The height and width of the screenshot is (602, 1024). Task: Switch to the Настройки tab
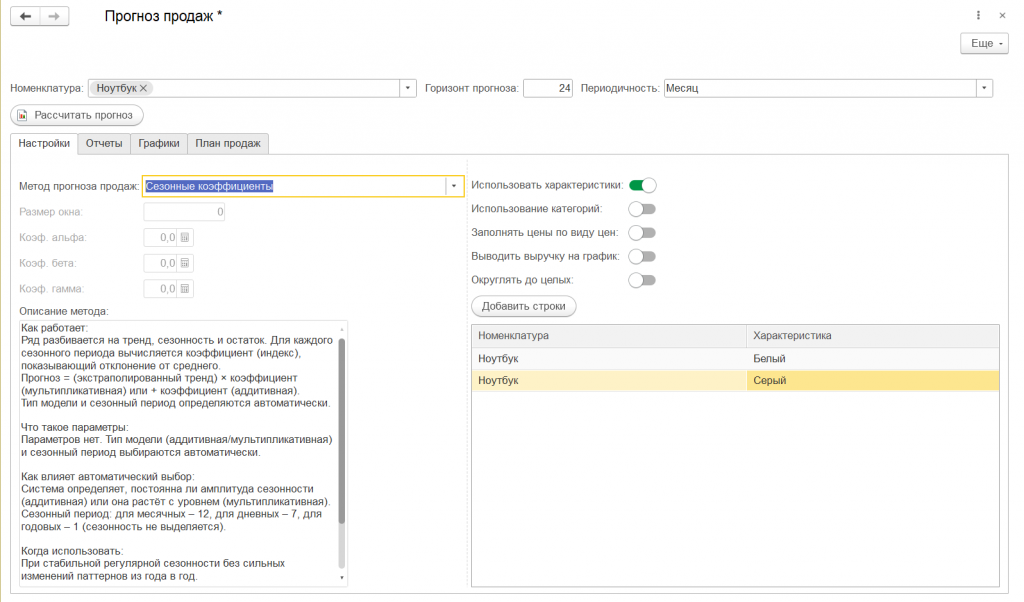pos(44,143)
